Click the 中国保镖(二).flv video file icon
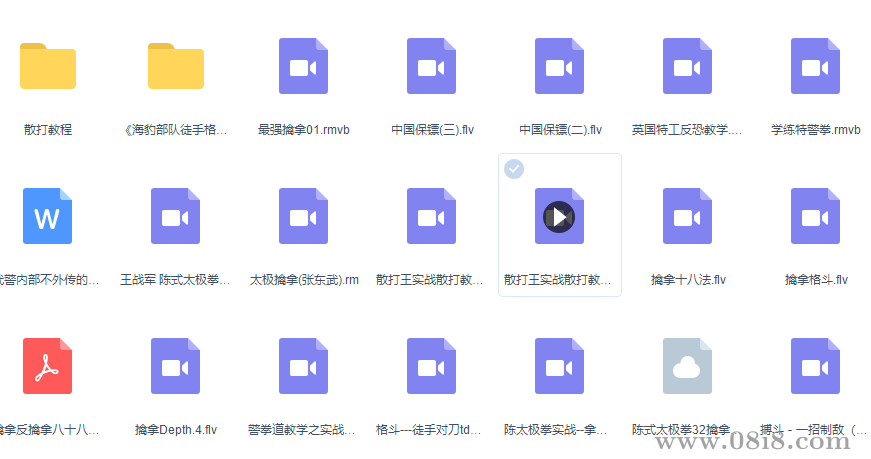The width and height of the screenshot is (871, 459). tap(559, 66)
